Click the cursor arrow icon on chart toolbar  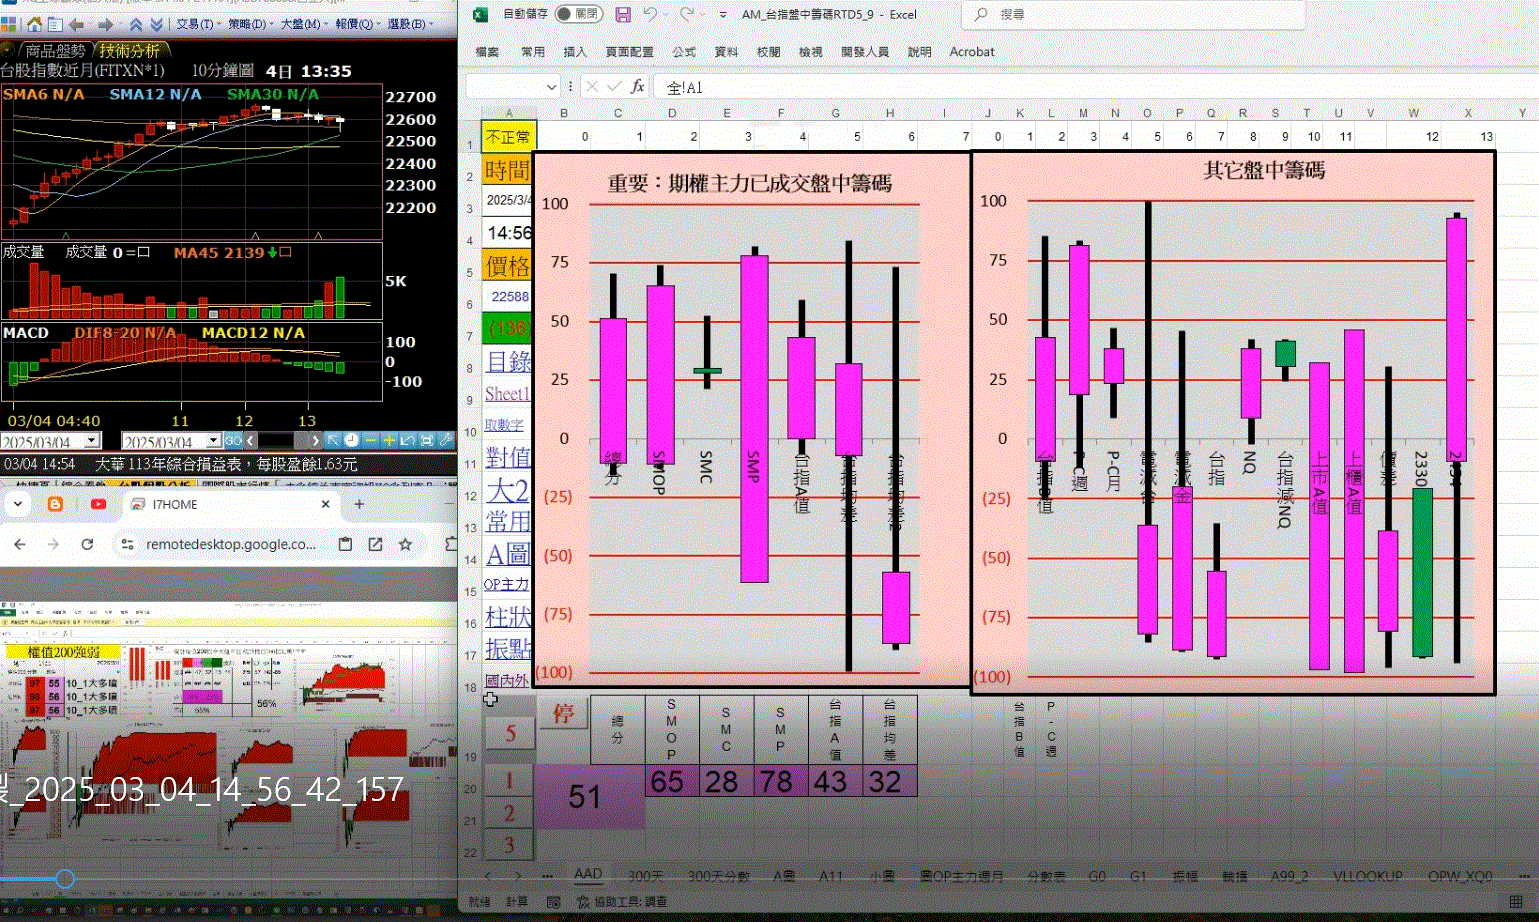click(333, 440)
